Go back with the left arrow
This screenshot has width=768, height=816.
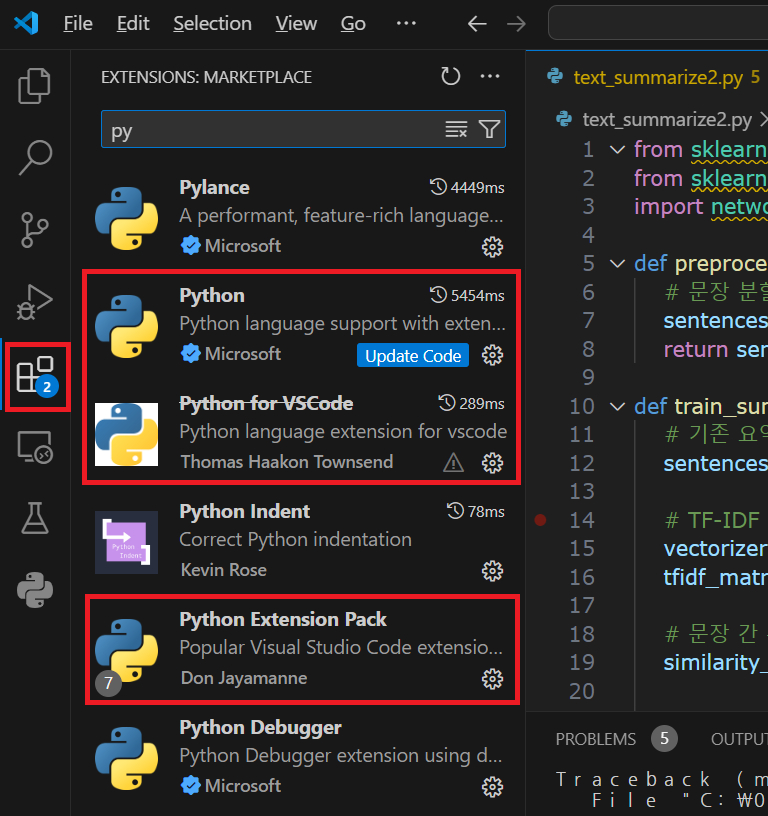click(477, 23)
